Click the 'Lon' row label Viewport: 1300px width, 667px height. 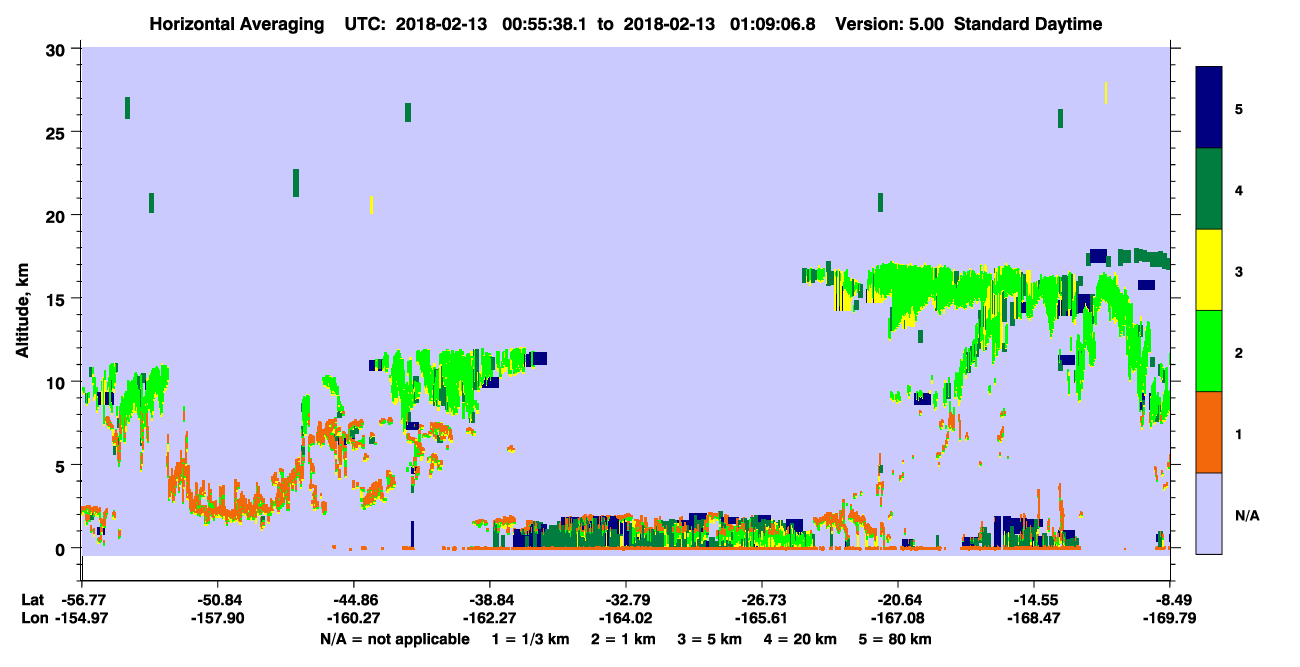[x=33, y=618]
